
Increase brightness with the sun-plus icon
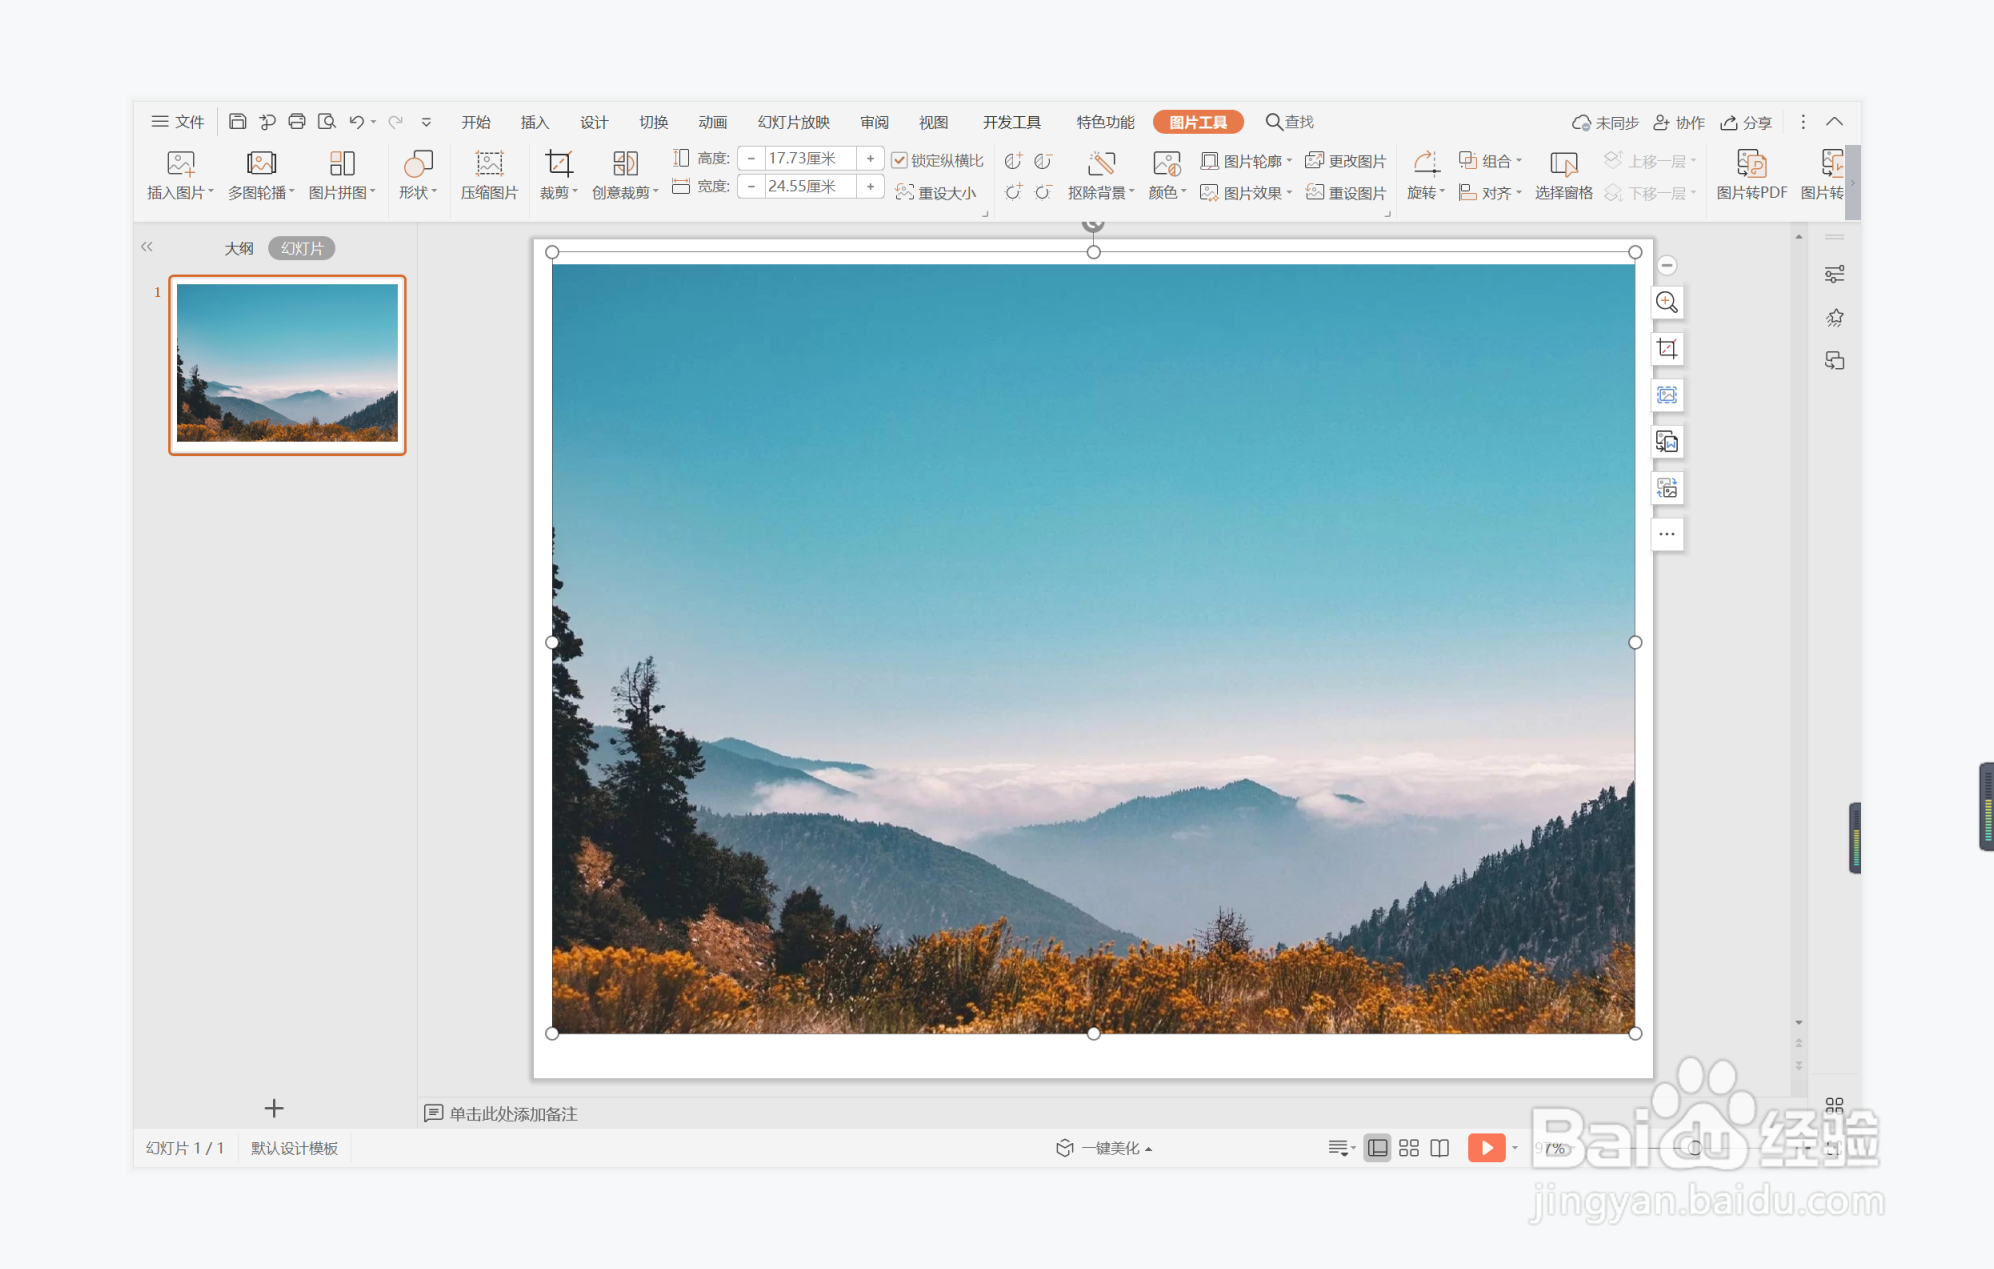click(x=1013, y=192)
